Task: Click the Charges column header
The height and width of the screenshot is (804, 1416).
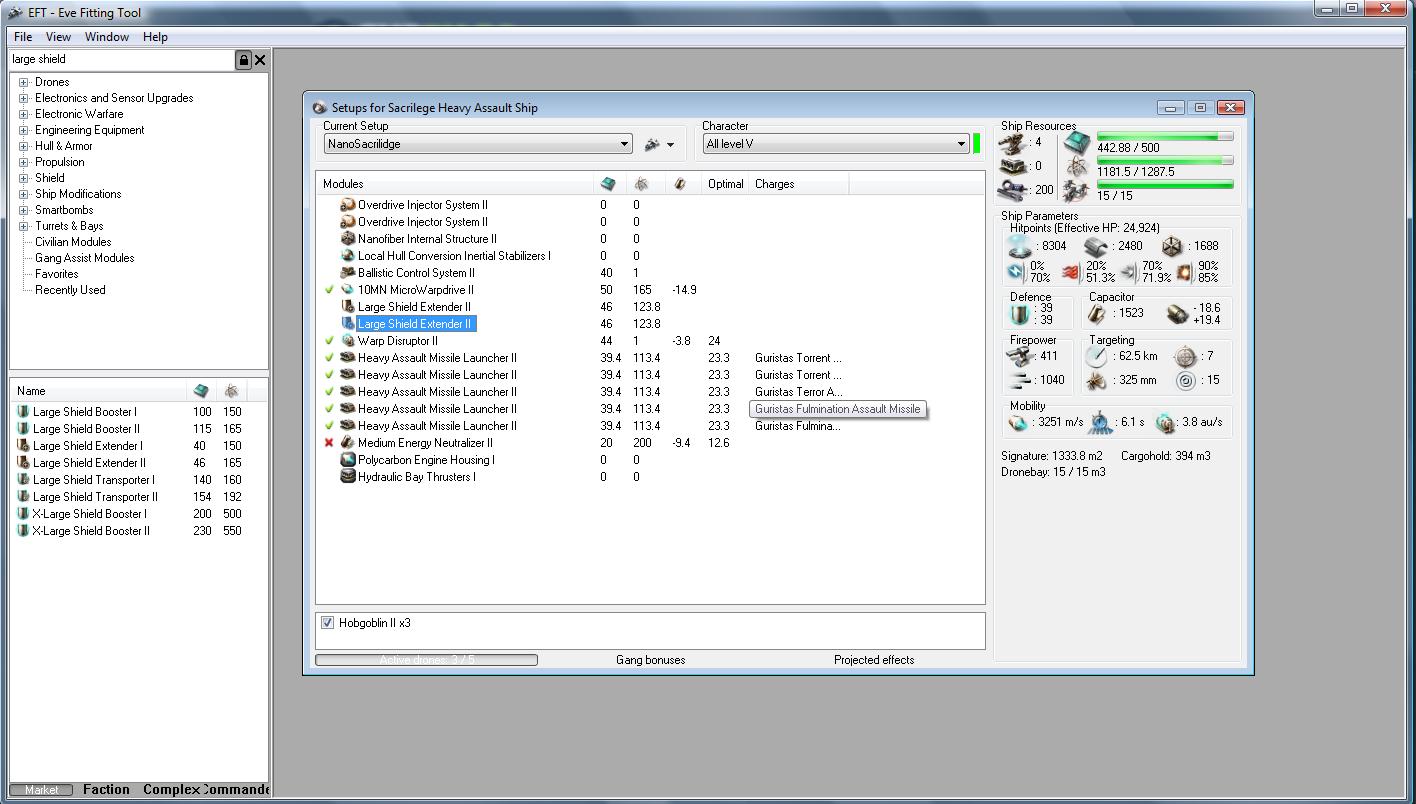Action: [x=800, y=184]
